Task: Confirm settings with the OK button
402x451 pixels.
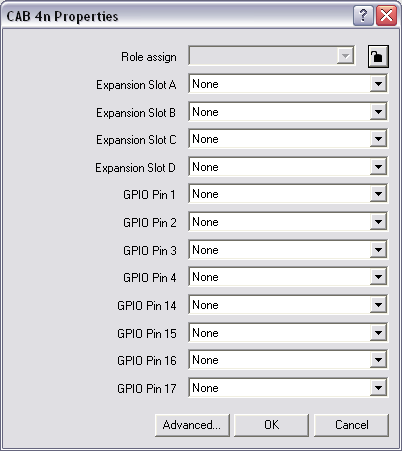Action: pos(271,425)
